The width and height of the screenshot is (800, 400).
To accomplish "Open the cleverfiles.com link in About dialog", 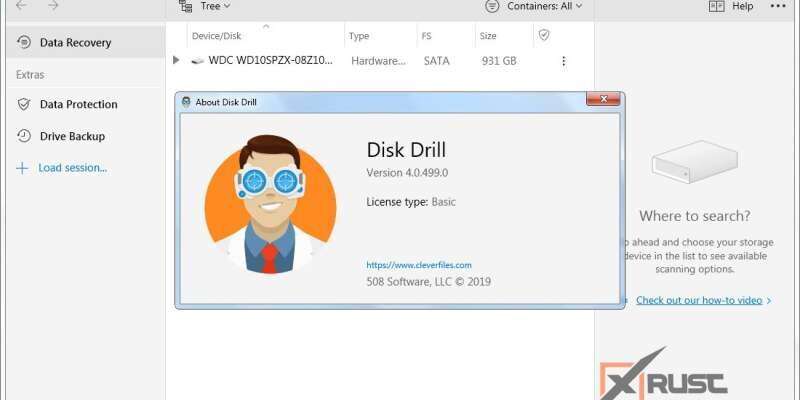I will (419, 265).
